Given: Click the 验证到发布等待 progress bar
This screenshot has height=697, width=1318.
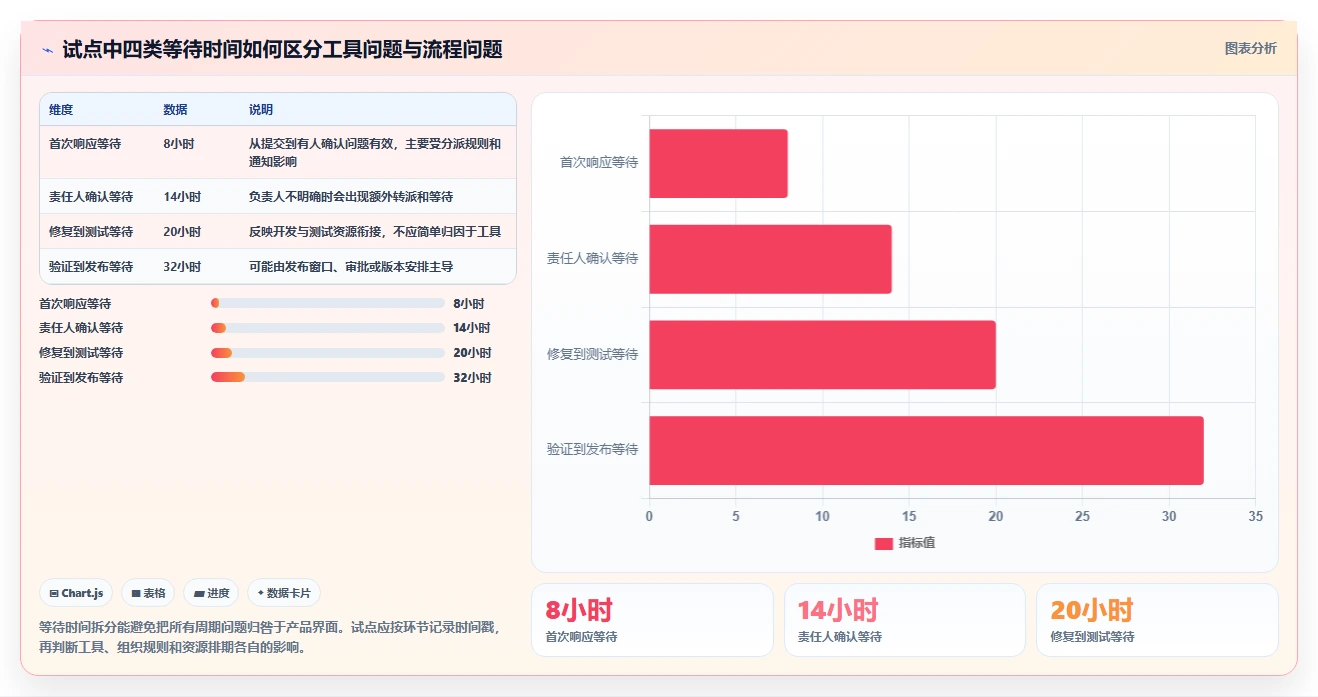Looking at the screenshot, I should [327, 377].
